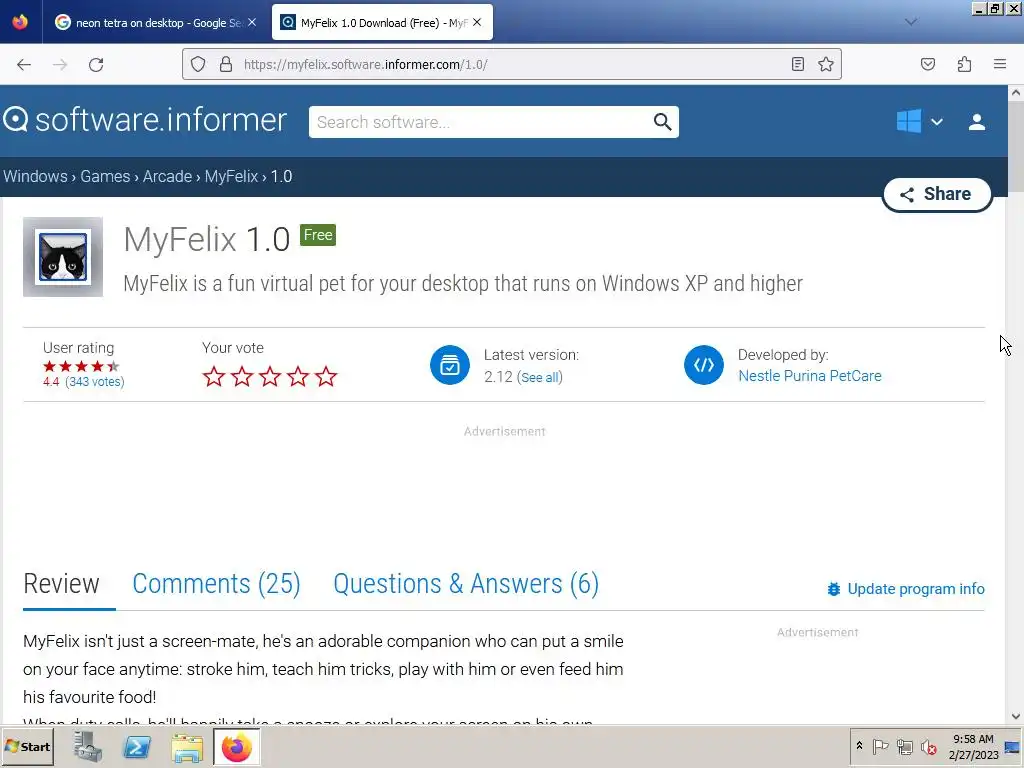Open the MyFelix breadcrumb link
1024x768 pixels.
[x=231, y=176]
